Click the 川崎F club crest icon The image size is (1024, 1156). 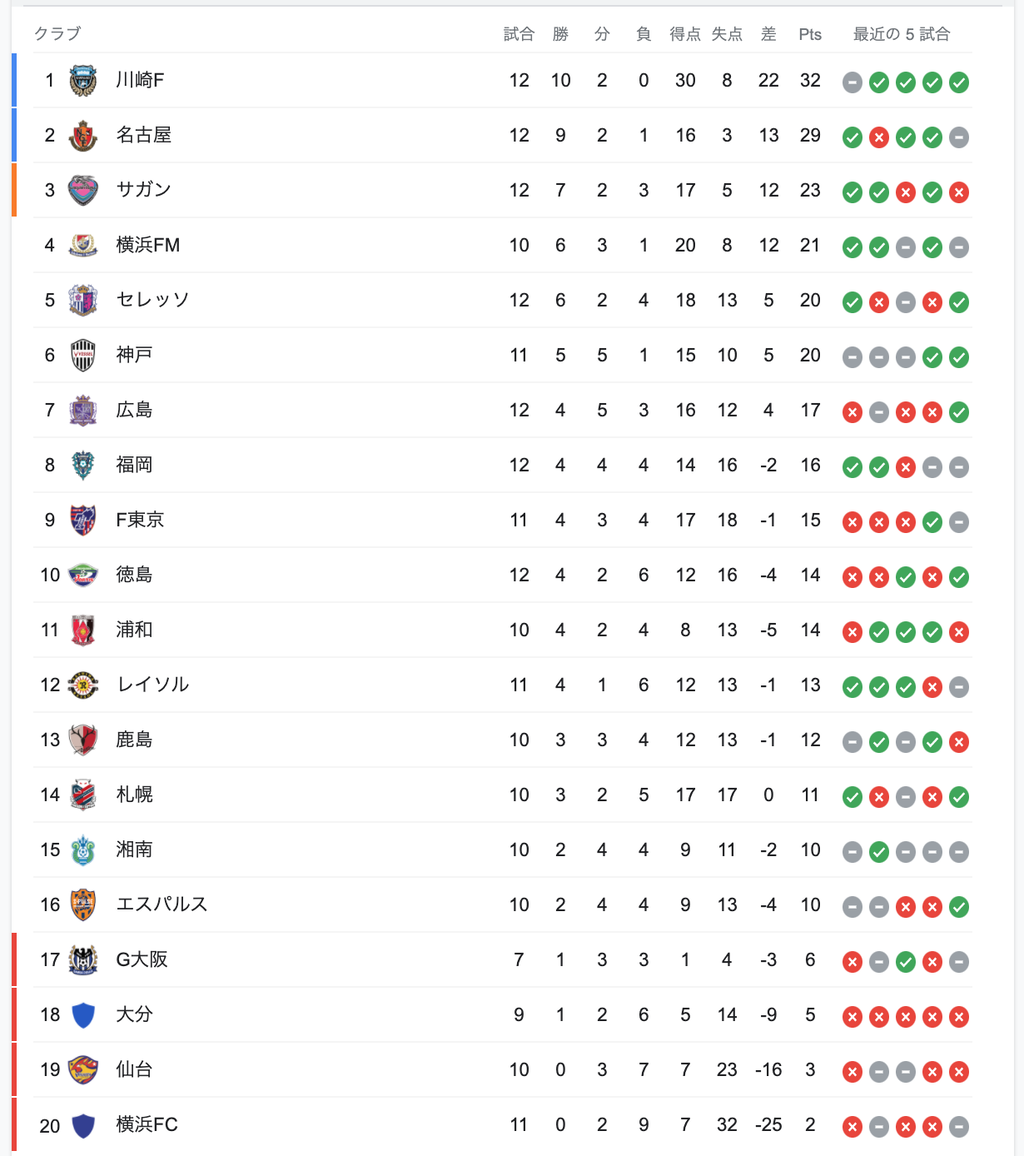click(x=83, y=81)
